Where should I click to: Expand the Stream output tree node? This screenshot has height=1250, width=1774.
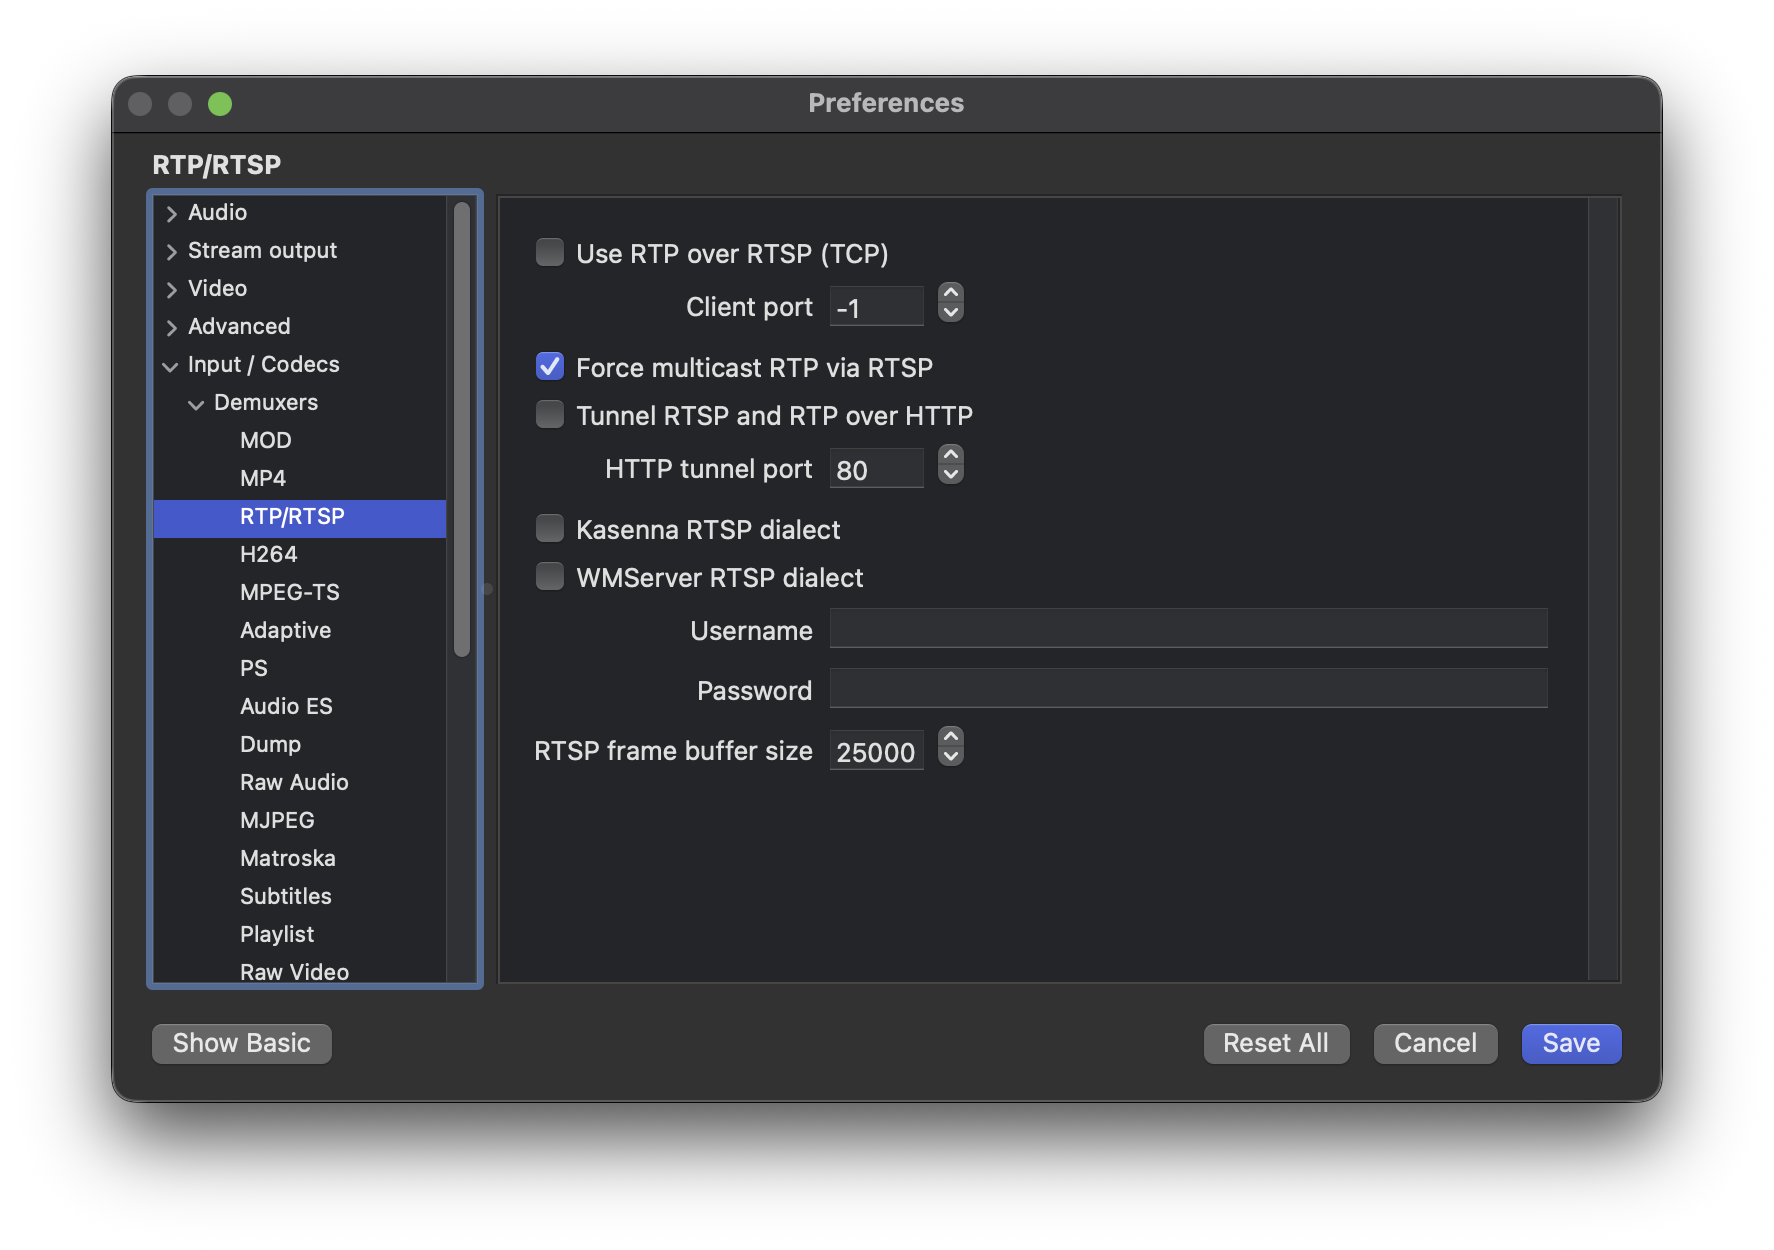171,251
